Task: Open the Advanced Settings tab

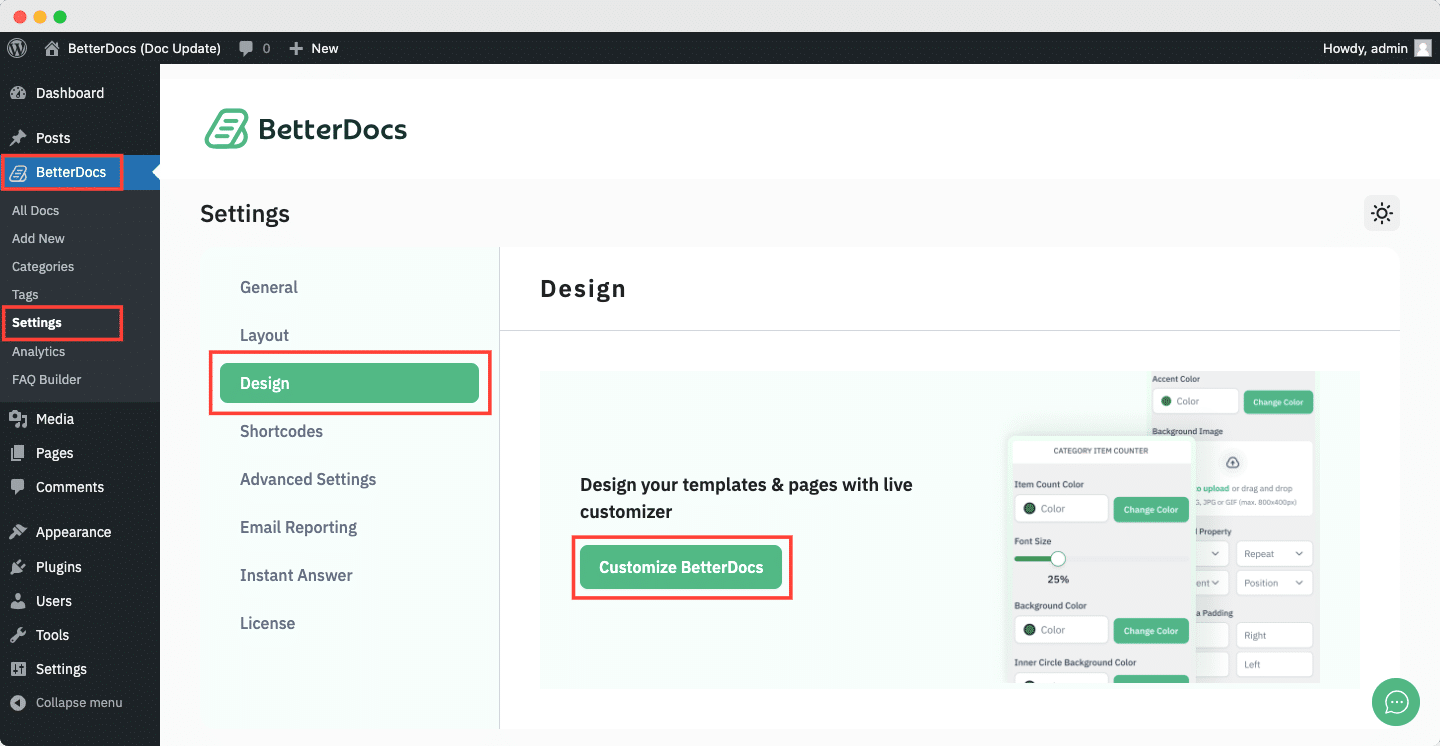Action: pyautogui.click(x=308, y=479)
